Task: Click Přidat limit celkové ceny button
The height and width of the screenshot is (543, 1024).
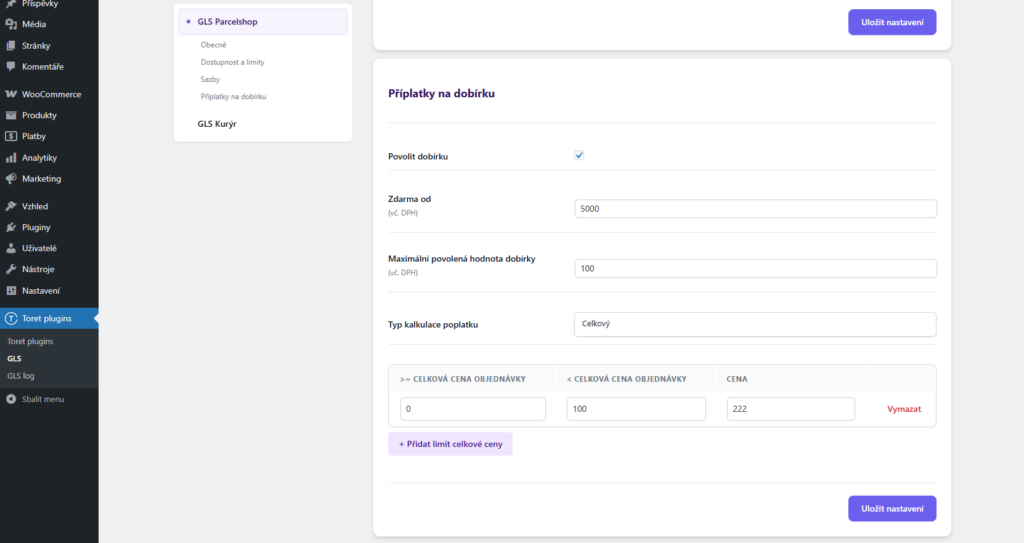Action: click(450, 444)
